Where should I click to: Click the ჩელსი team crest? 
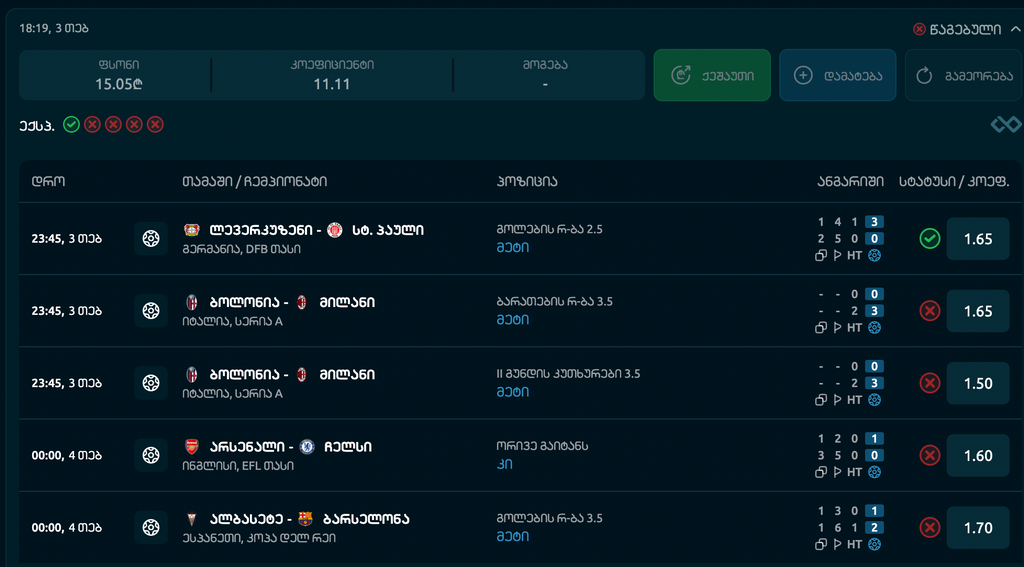tap(307, 447)
